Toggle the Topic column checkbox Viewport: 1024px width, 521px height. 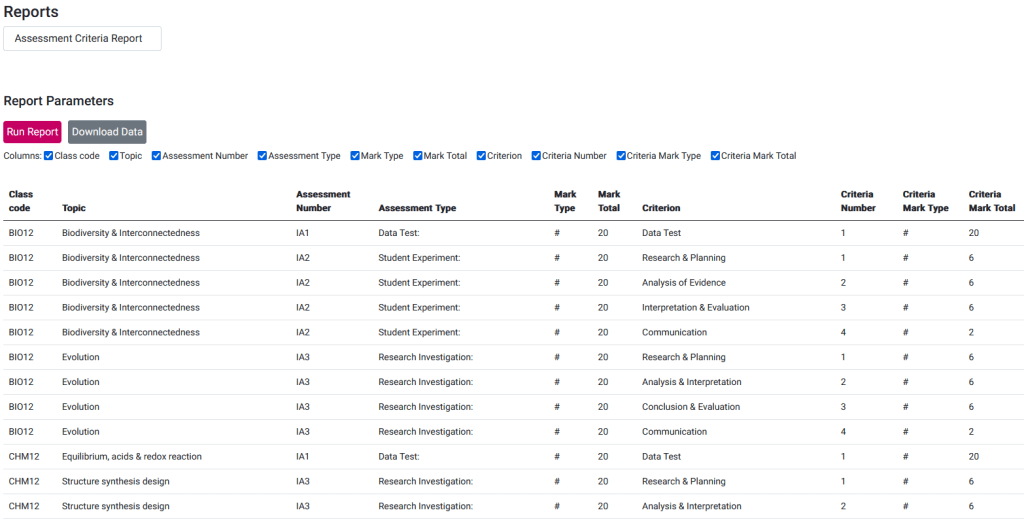click(x=114, y=156)
